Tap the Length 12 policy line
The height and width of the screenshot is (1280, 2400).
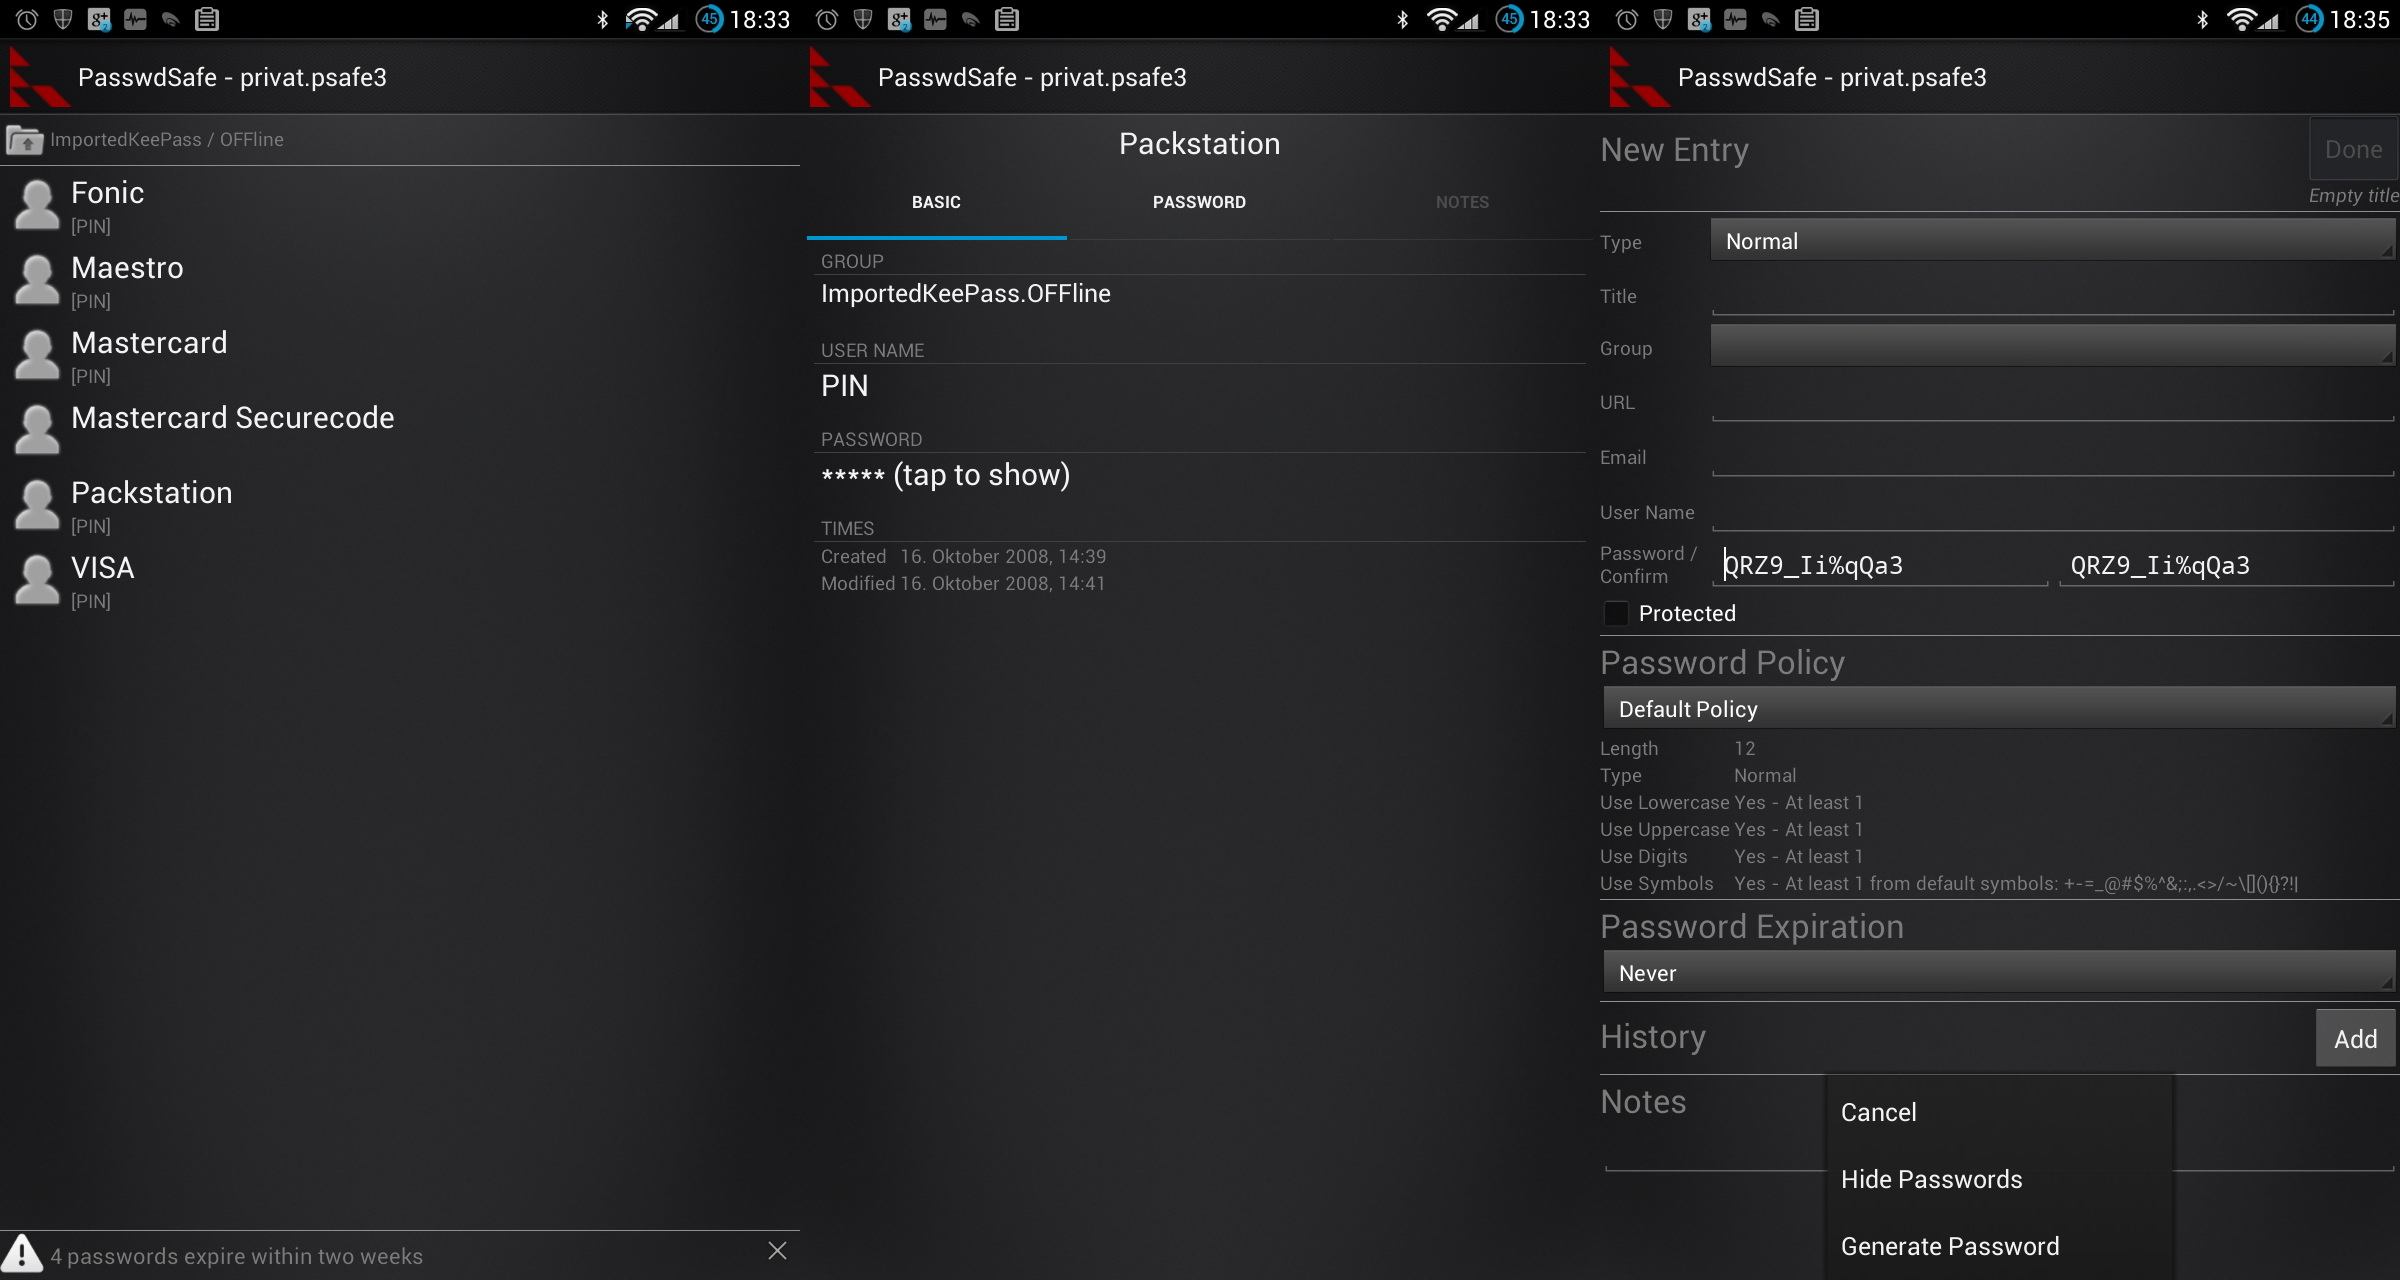coord(1677,748)
